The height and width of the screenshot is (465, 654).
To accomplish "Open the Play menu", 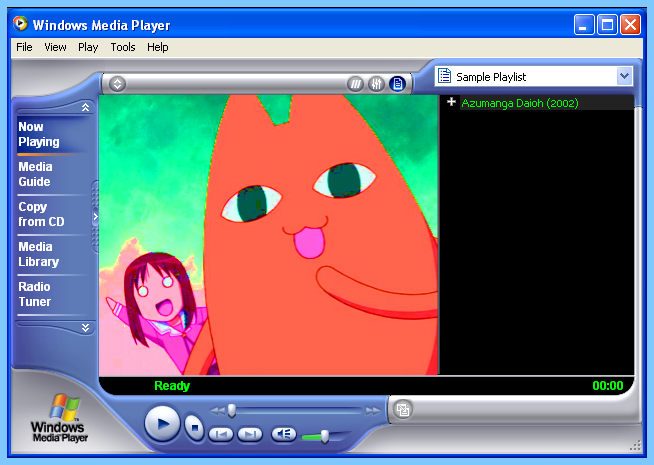I will pyautogui.click(x=88, y=47).
